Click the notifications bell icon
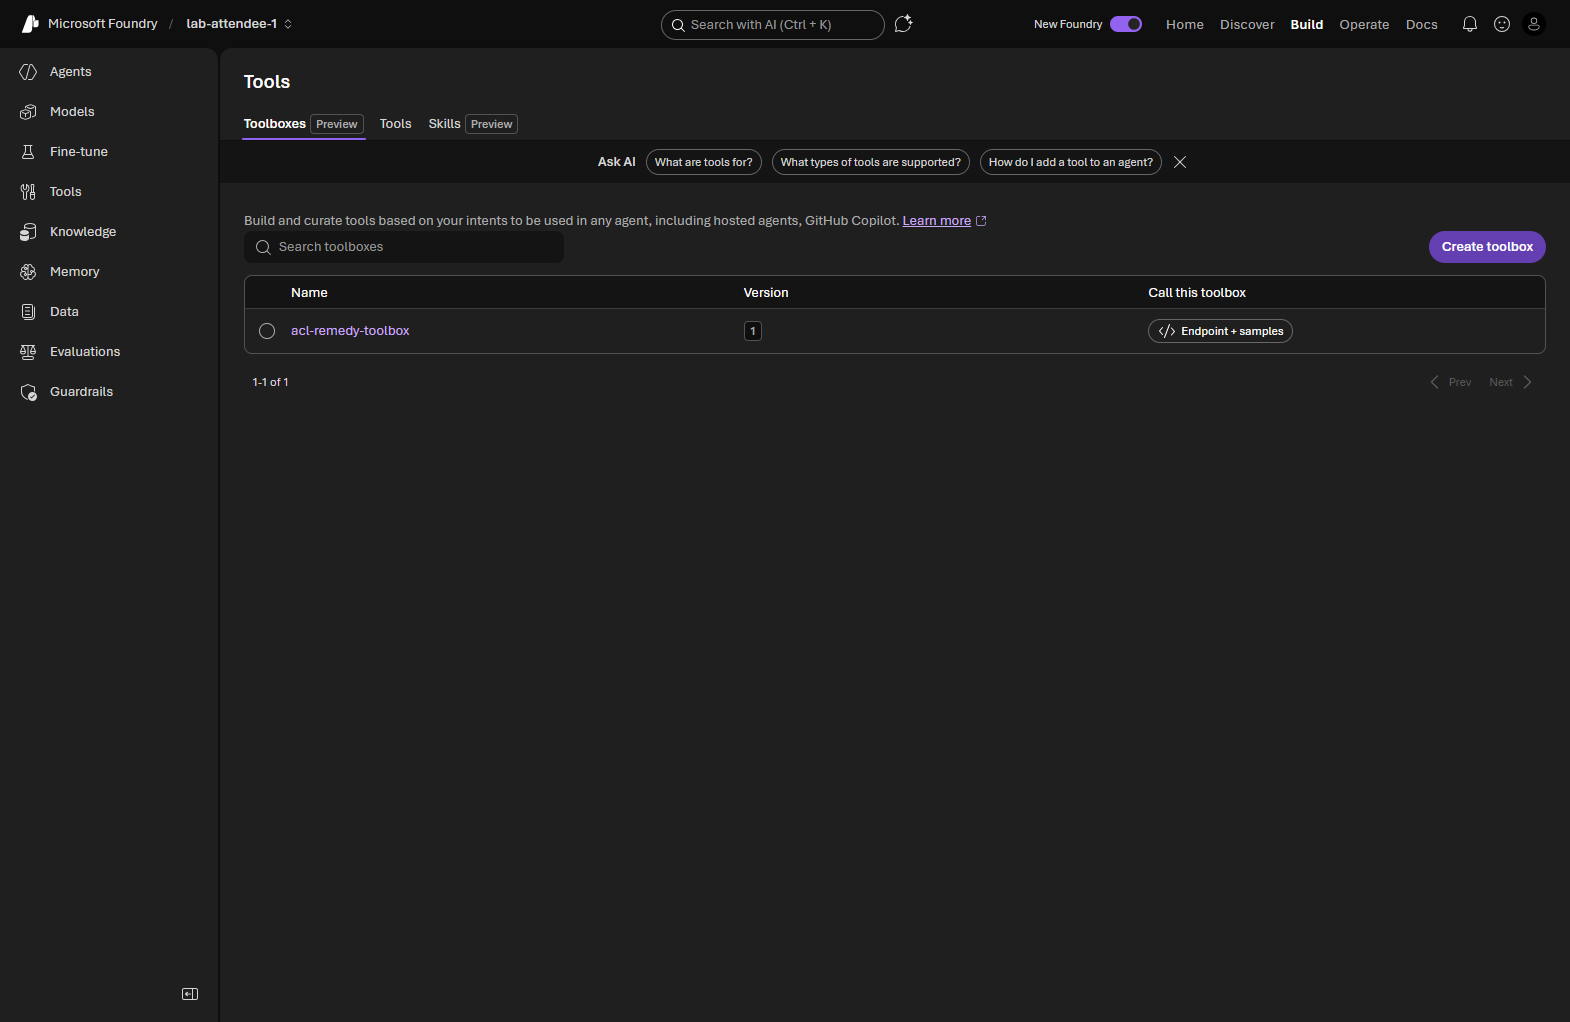 point(1470,24)
